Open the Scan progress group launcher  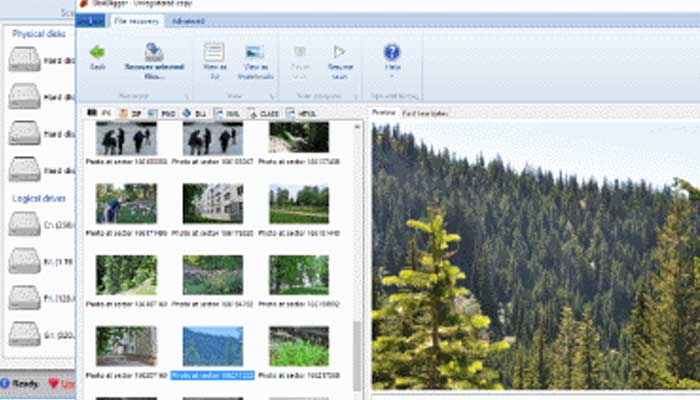356,96
